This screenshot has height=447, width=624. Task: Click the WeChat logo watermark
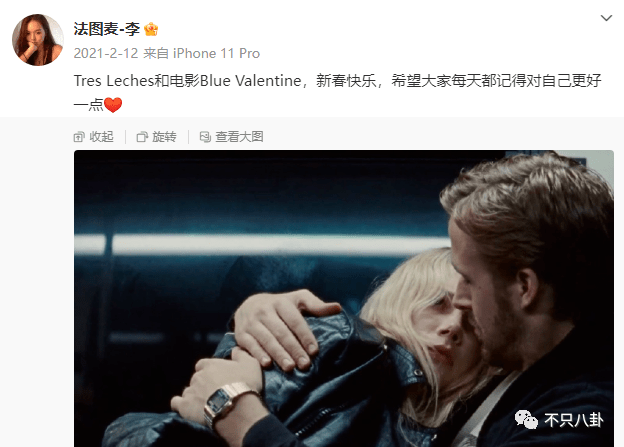526,420
